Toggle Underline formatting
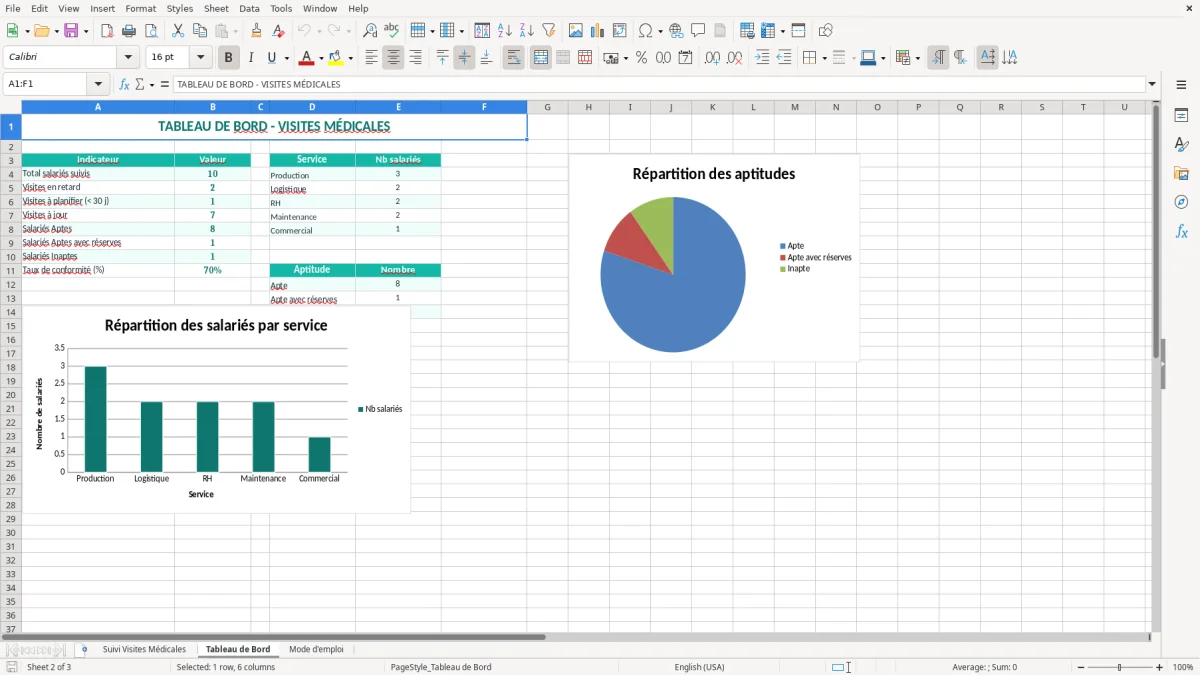 point(272,58)
